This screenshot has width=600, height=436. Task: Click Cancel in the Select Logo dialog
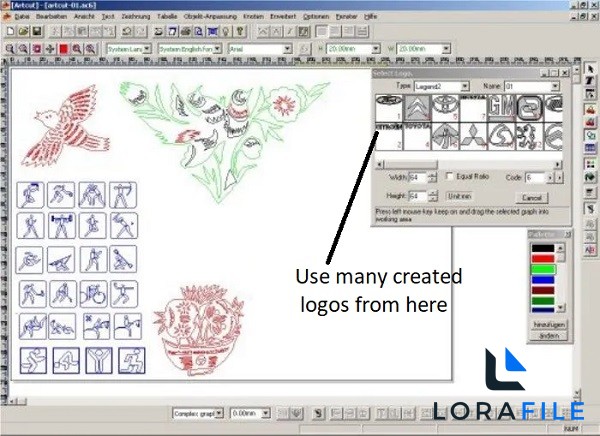pyautogui.click(x=532, y=198)
